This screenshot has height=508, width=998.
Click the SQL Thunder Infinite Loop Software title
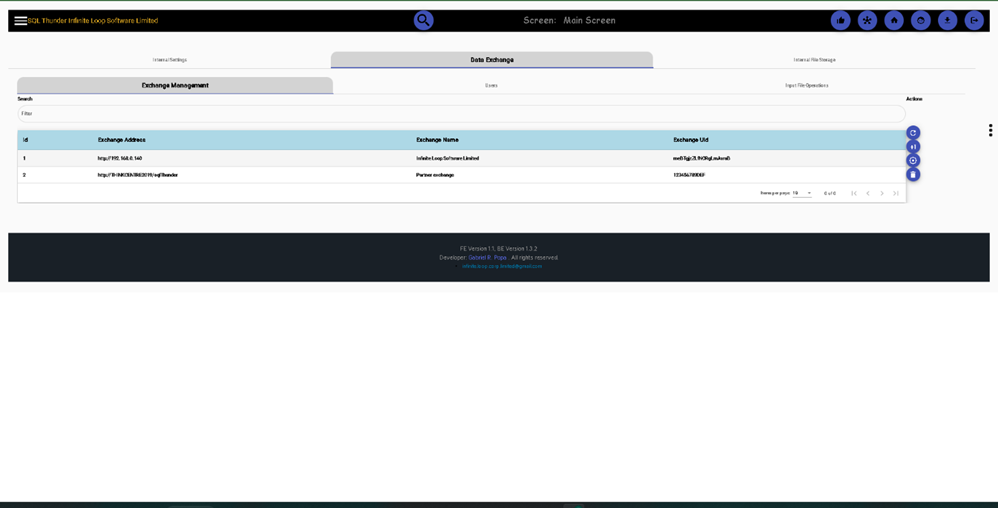[x=93, y=20]
